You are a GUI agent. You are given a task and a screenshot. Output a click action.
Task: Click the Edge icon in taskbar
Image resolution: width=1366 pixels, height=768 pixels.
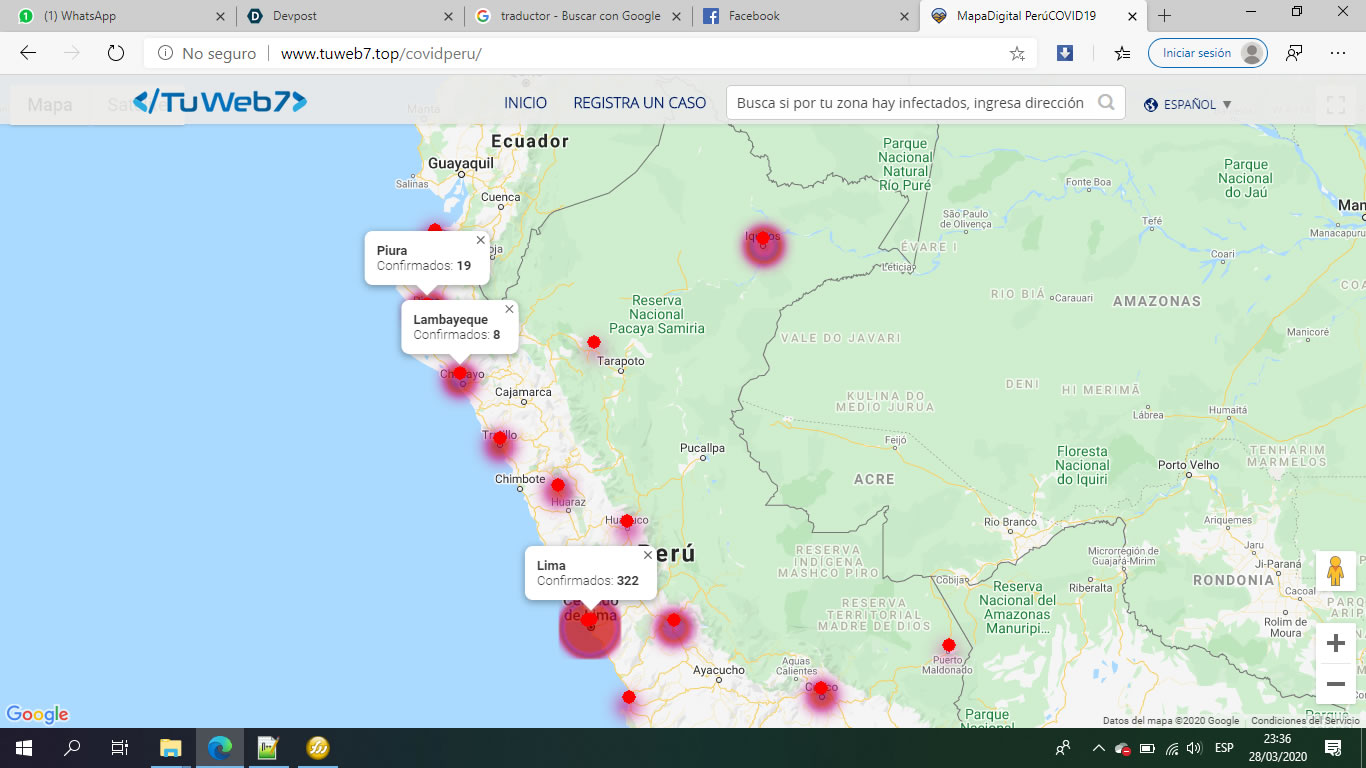220,748
